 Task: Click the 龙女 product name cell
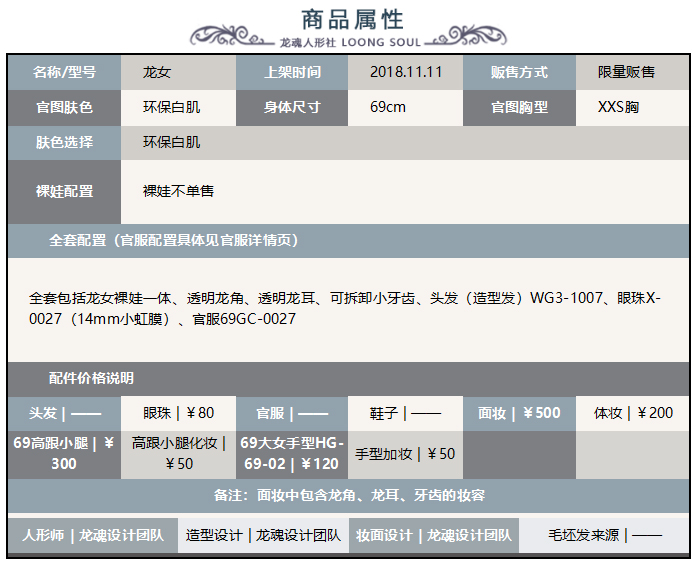tap(157, 72)
